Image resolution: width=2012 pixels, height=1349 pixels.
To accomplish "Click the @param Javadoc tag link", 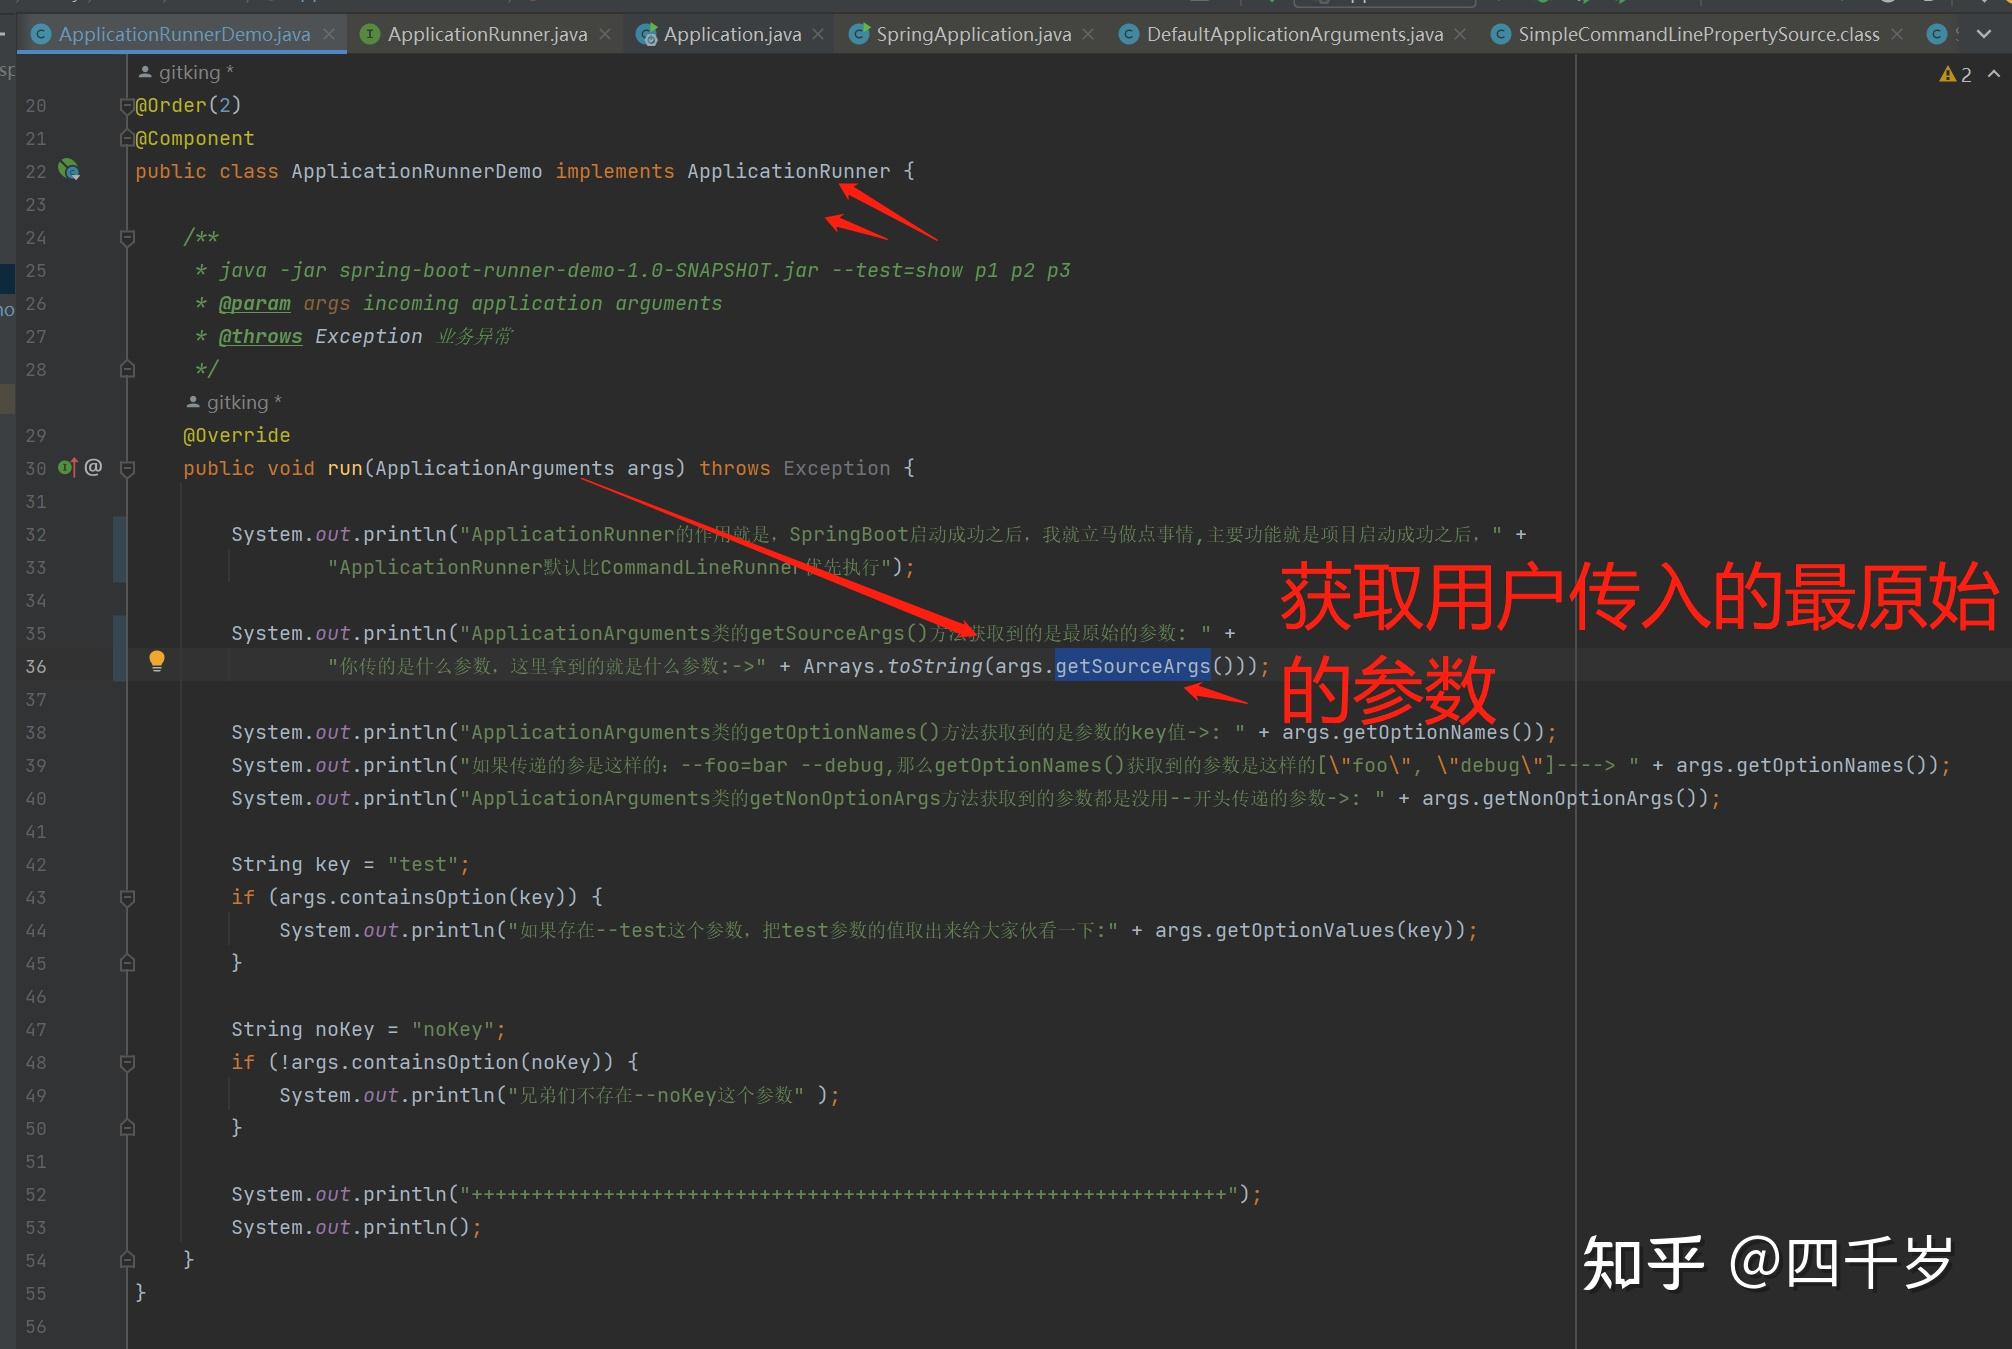I will point(254,303).
